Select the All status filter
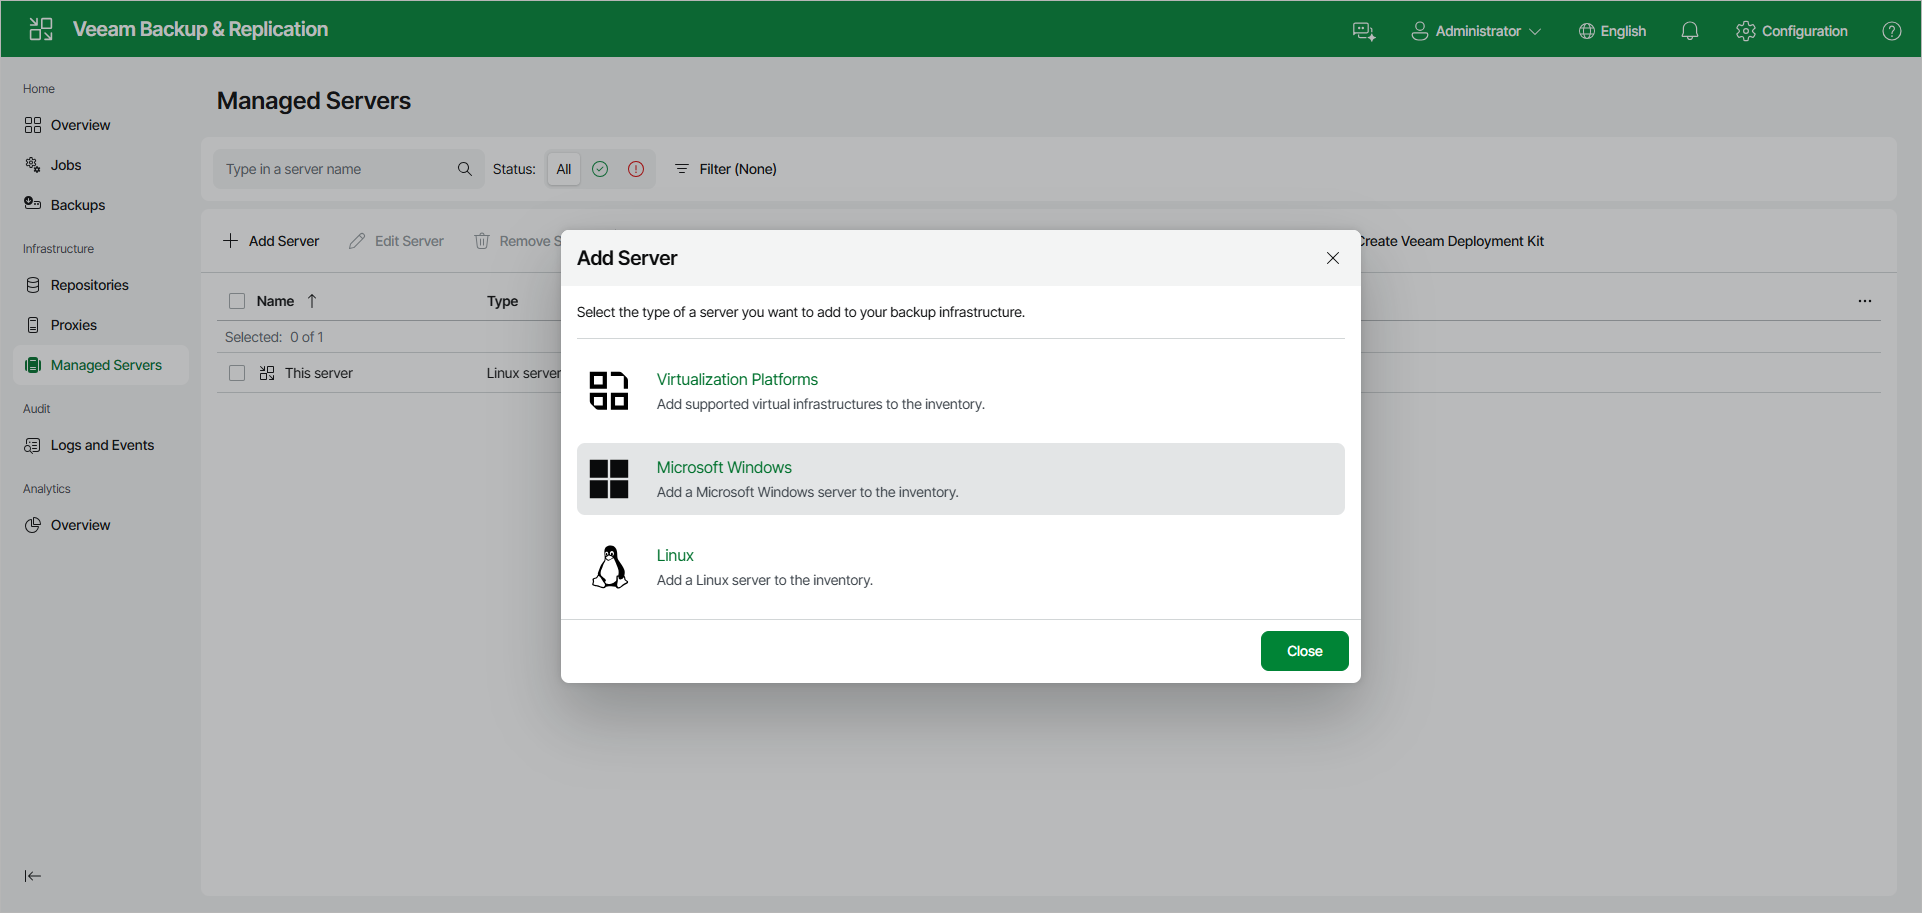The image size is (1922, 913). [564, 169]
